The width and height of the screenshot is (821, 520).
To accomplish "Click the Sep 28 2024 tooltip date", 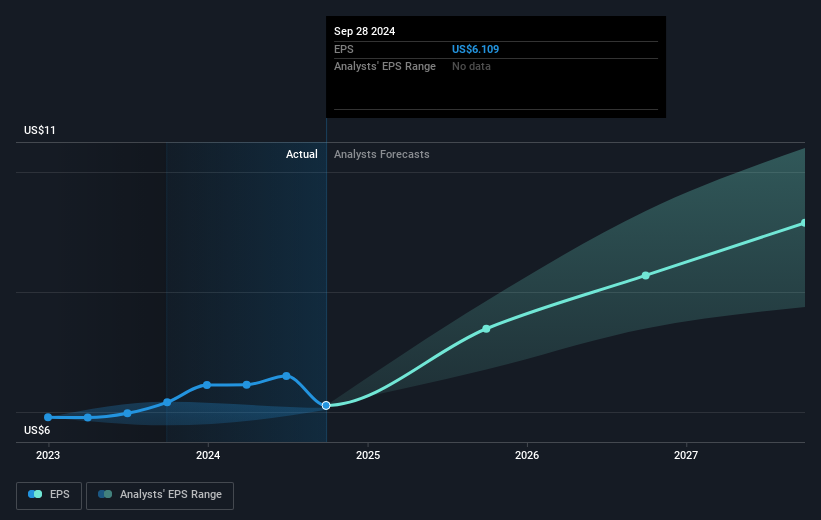I will coord(364,31).
